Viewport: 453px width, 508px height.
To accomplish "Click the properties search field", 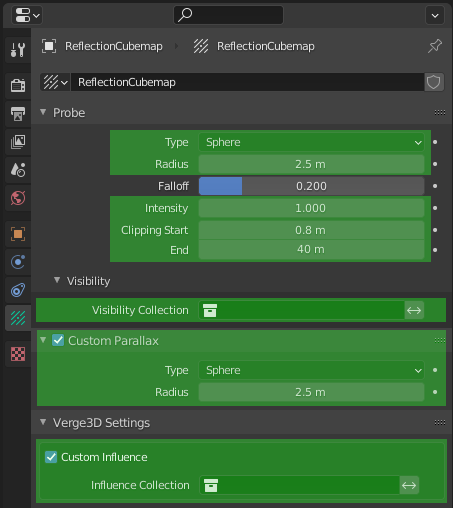I will pos(228,15).
